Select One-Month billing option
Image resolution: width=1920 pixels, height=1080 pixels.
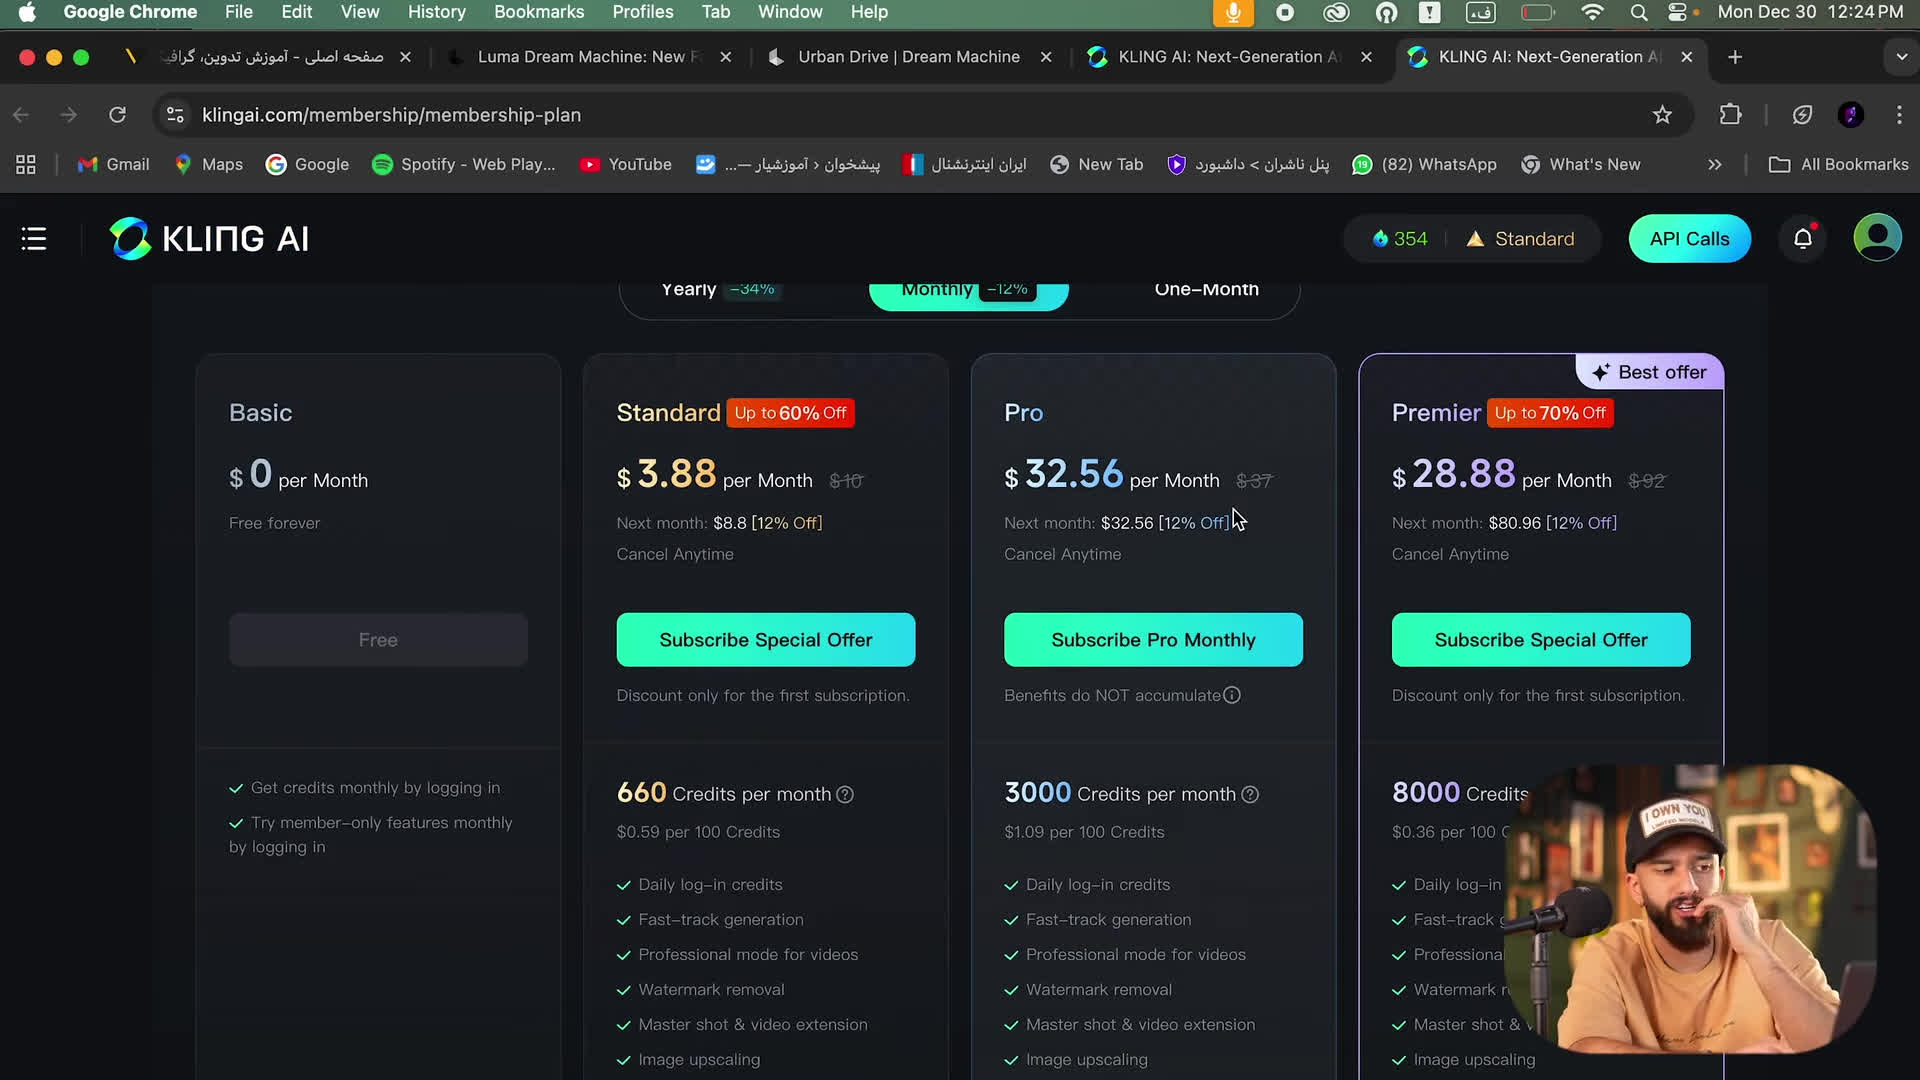pyautogui.click(x=1206, y=290)
